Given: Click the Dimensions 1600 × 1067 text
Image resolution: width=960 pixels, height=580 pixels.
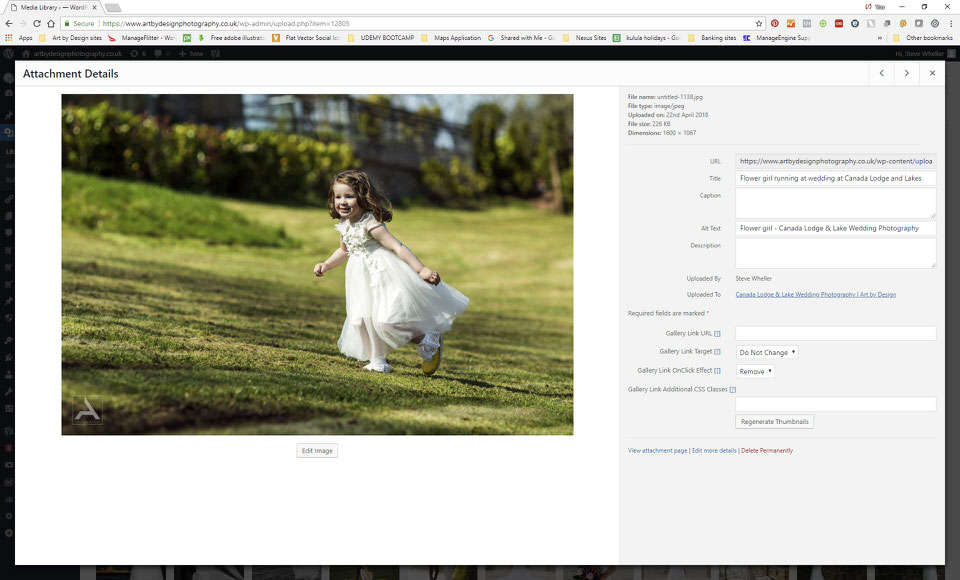Looking at the screenshot, I should point(662,133).
